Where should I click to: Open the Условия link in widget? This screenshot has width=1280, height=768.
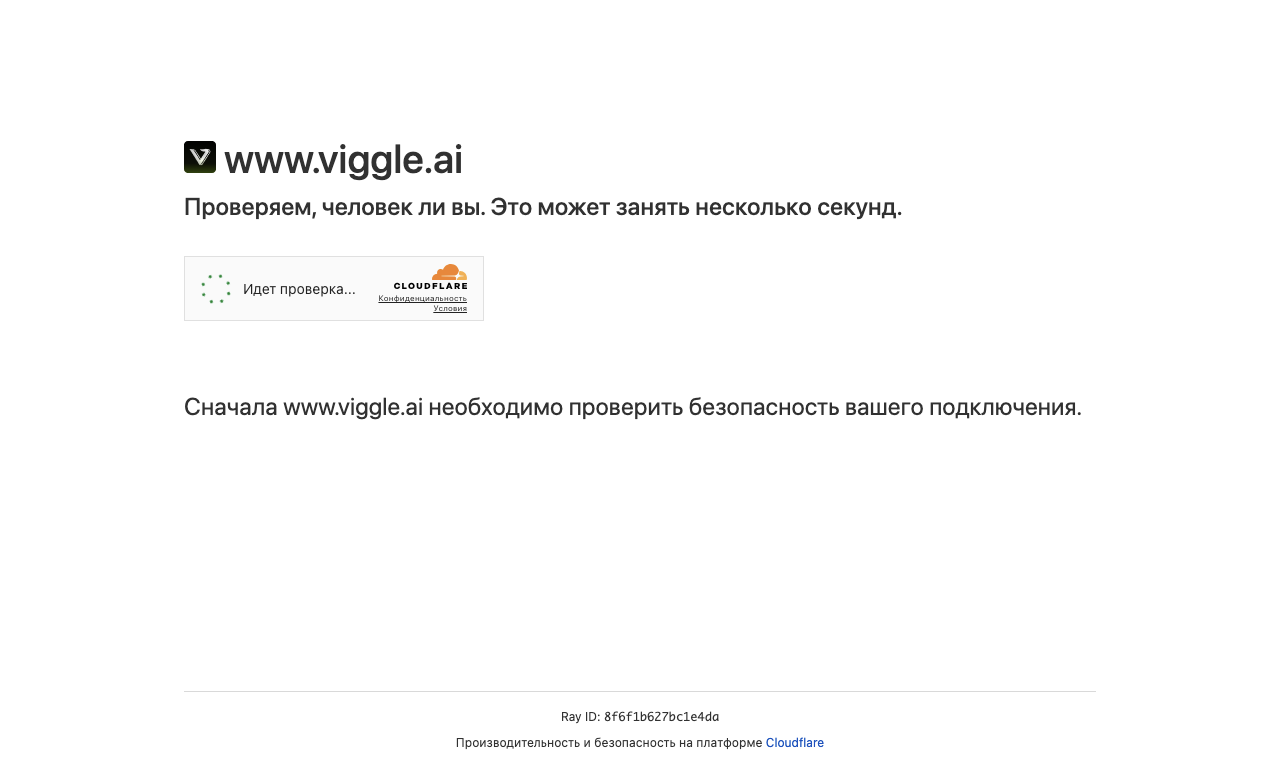(450, 308)
